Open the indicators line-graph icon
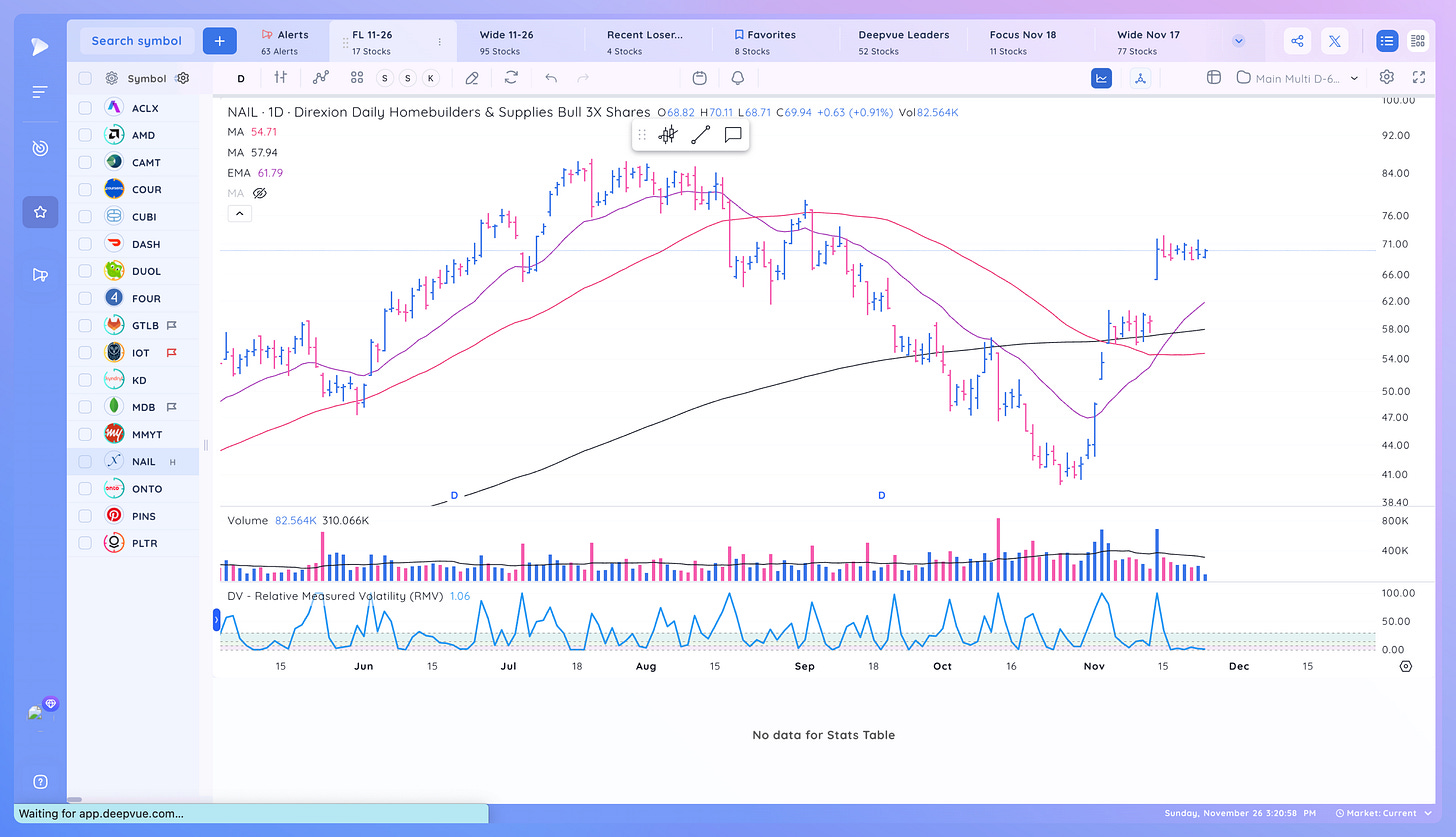The image size is (1456, 837). tap(320, 77)
